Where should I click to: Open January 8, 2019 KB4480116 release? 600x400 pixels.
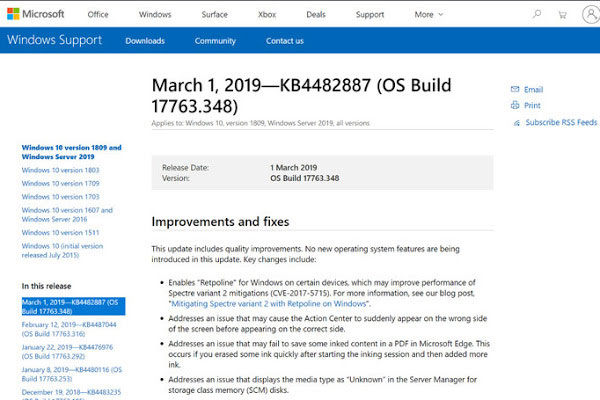tap(72, 374)
